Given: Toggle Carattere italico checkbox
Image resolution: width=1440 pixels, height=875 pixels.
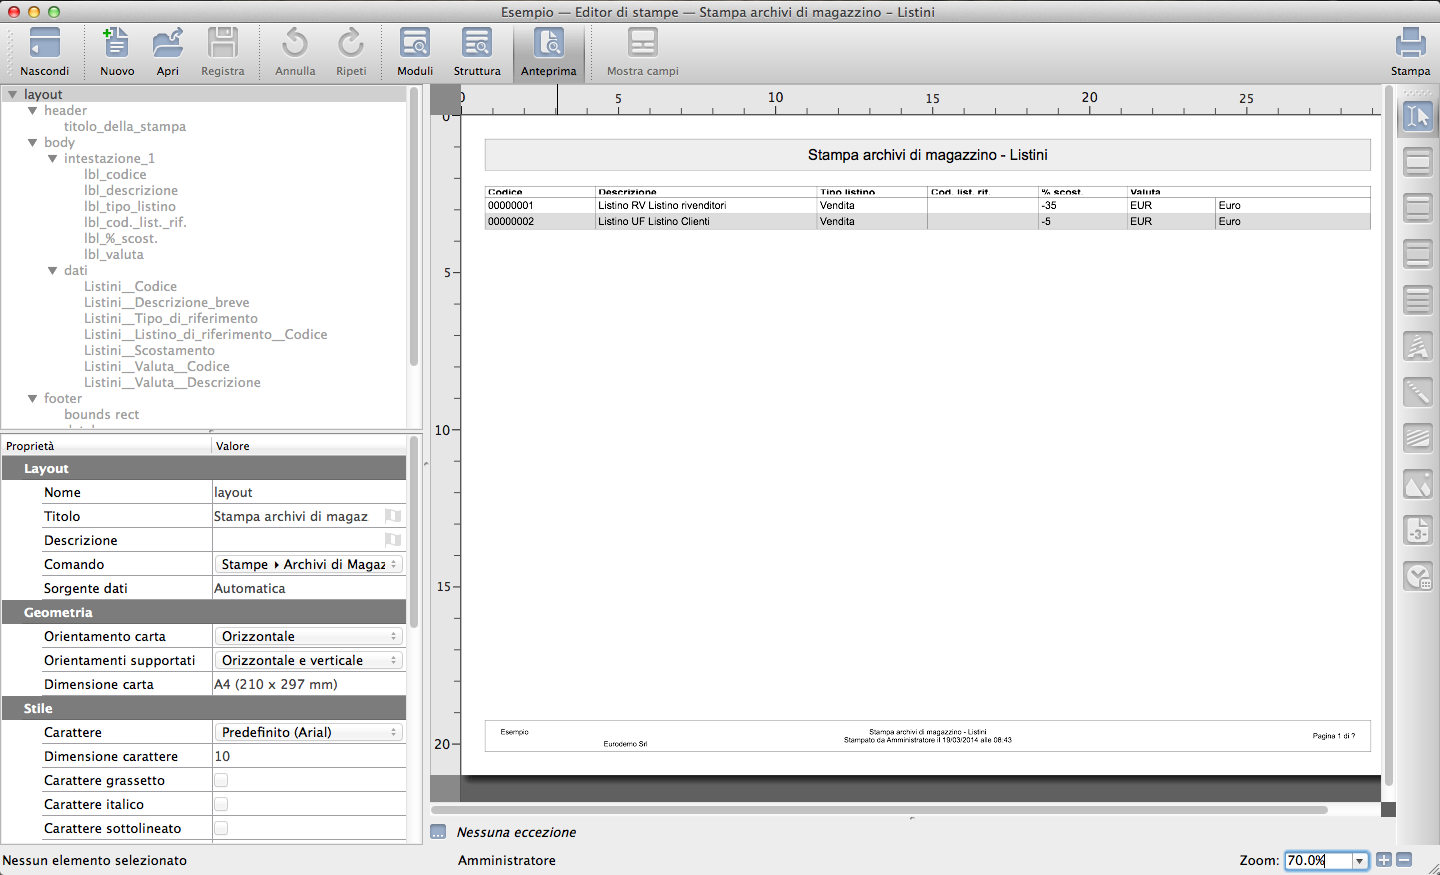Looking at the screenshot, I should point(221,804).
